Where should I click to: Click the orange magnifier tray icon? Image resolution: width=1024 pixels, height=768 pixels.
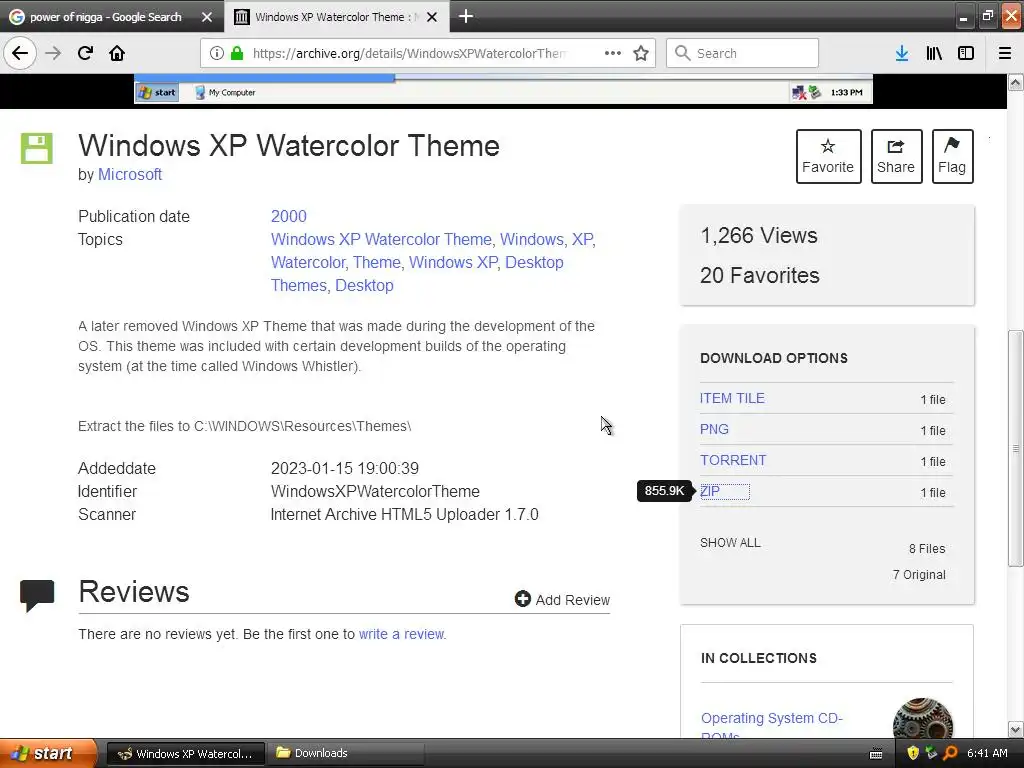950,753
